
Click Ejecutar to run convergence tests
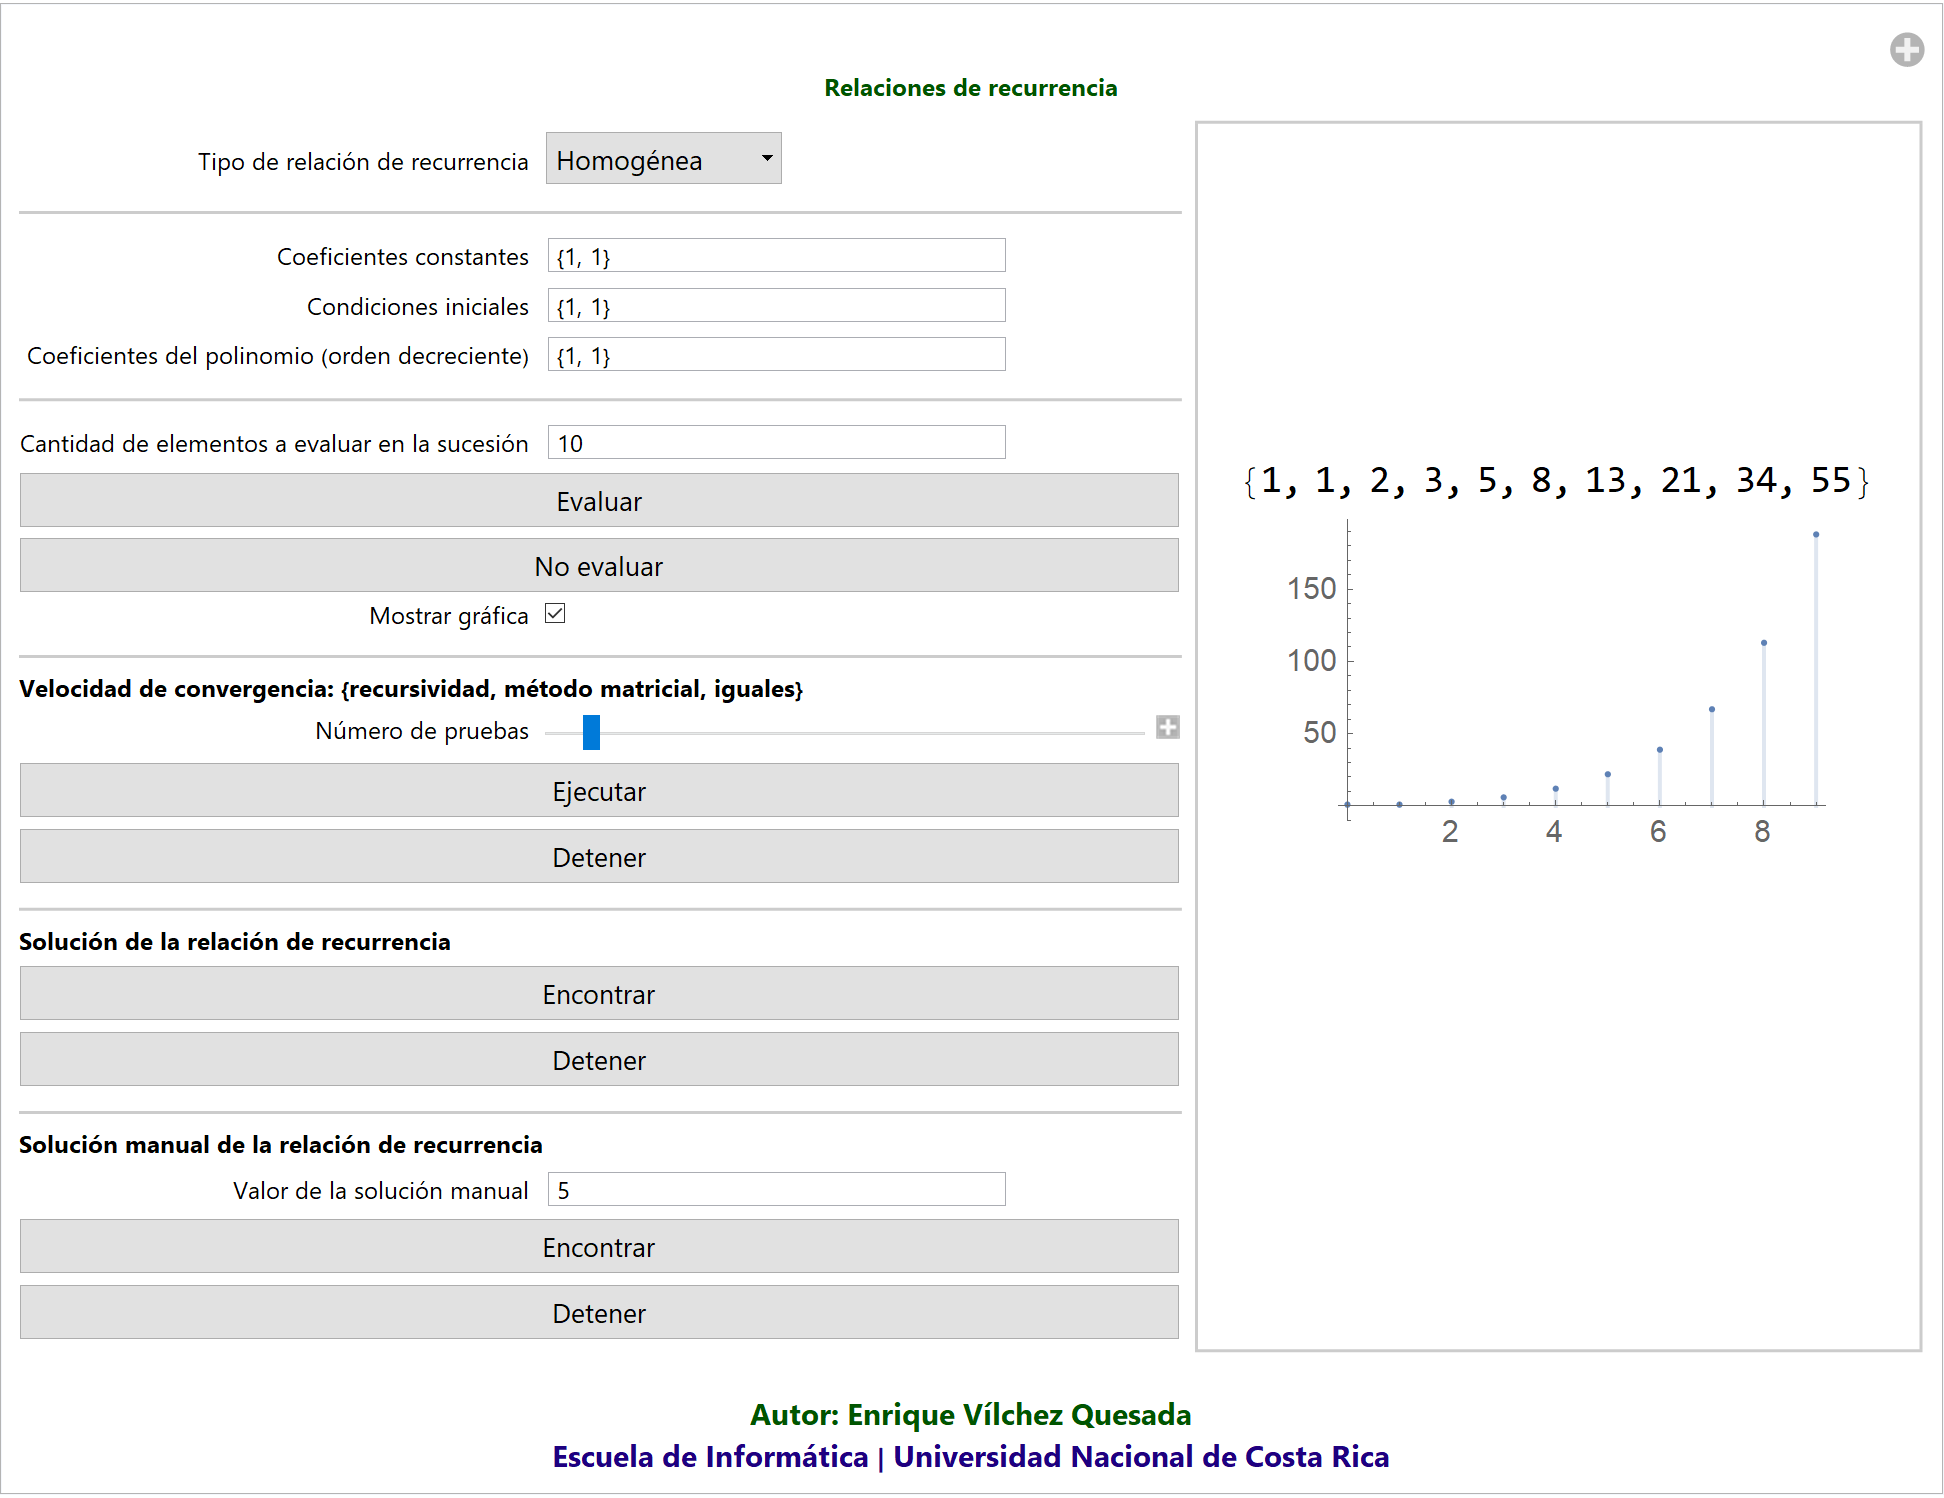pos(599,791)
